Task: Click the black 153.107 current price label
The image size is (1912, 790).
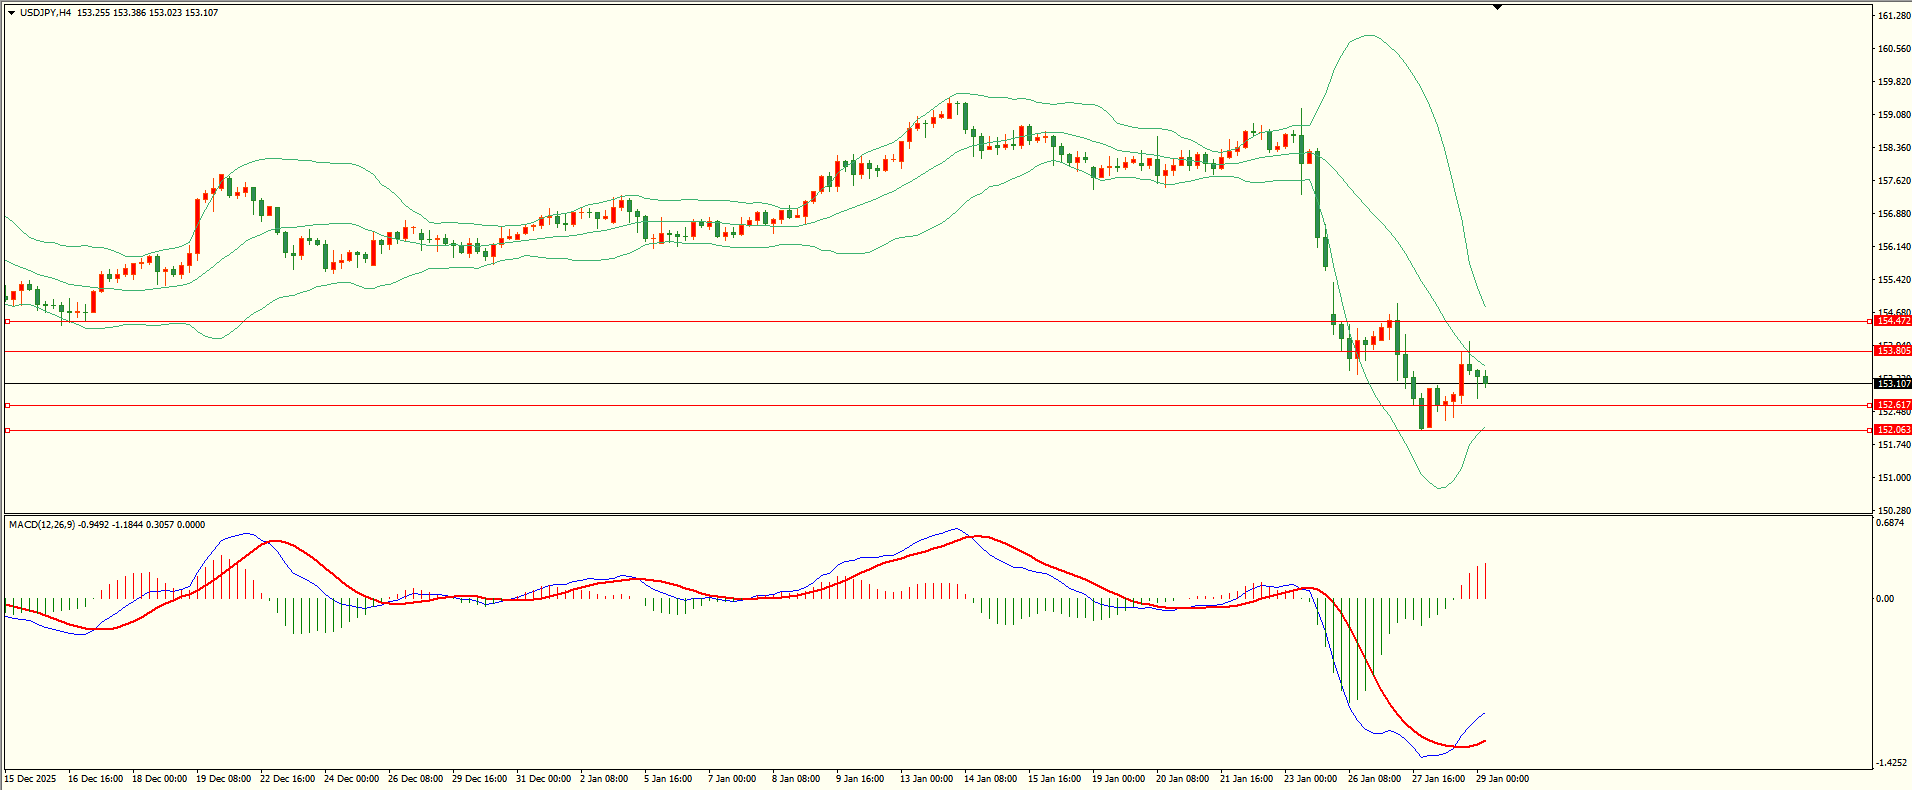Action: click(x=1892, y=384)
